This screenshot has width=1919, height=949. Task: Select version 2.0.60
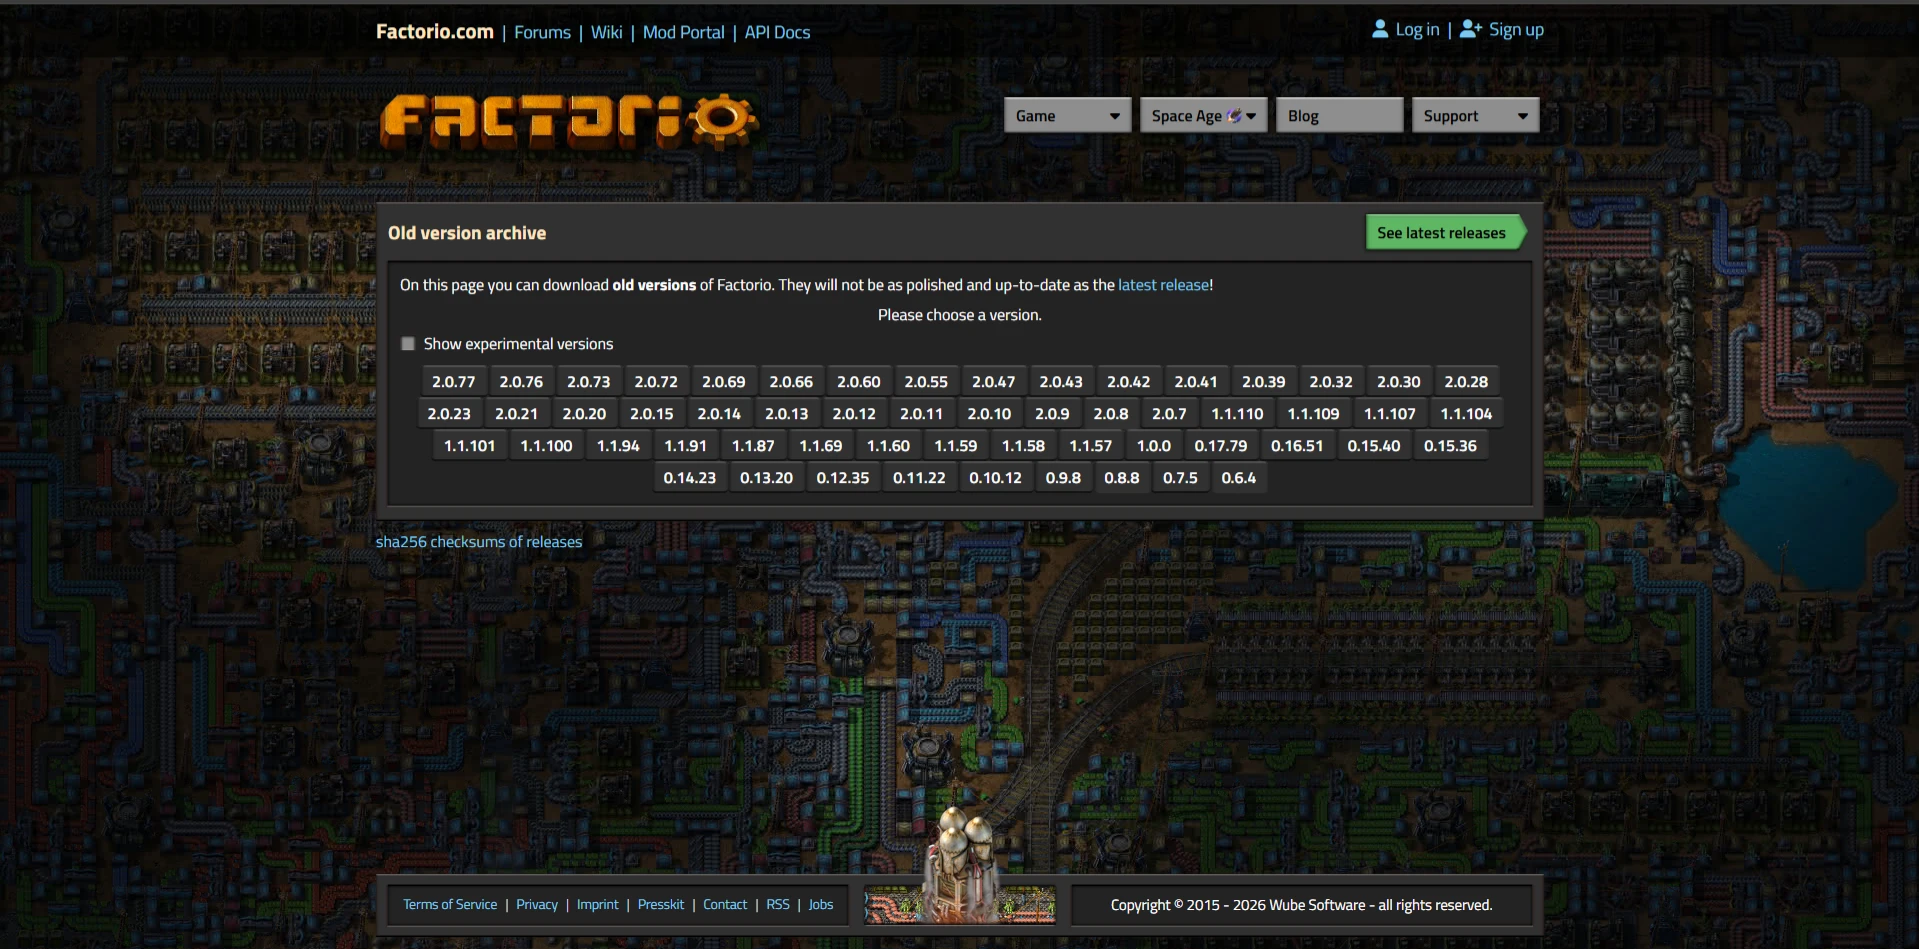tap(859, 382)
